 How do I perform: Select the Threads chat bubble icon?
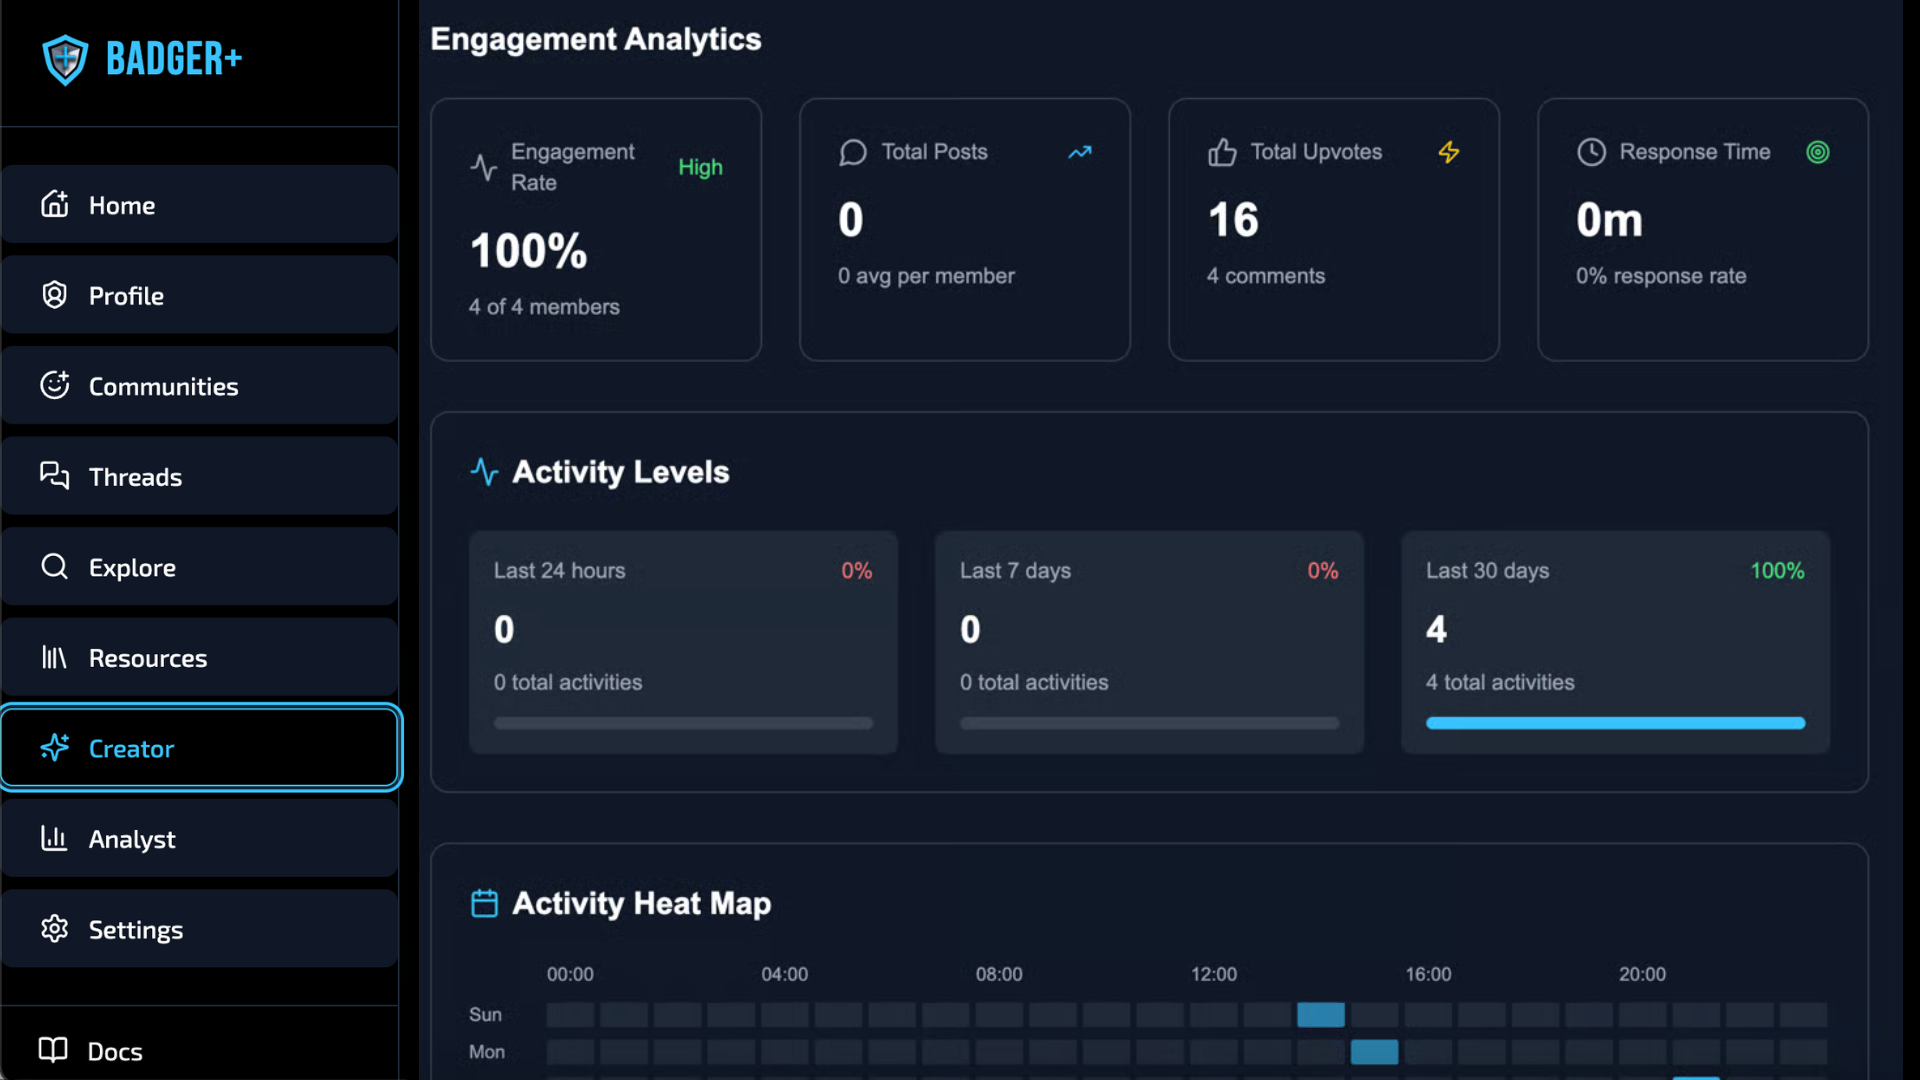point(55,476)
